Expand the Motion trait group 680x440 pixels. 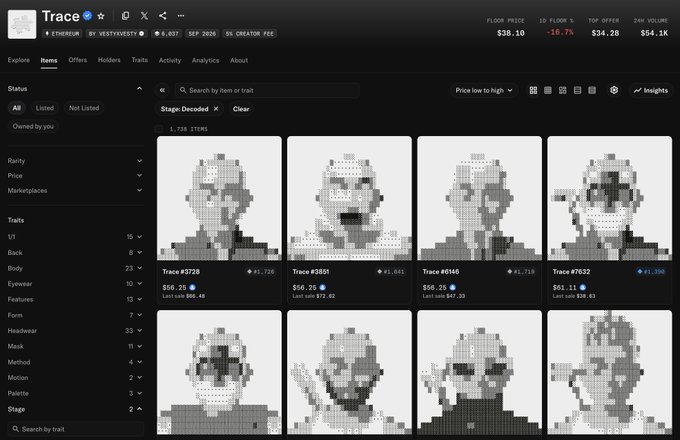point(75,378)
